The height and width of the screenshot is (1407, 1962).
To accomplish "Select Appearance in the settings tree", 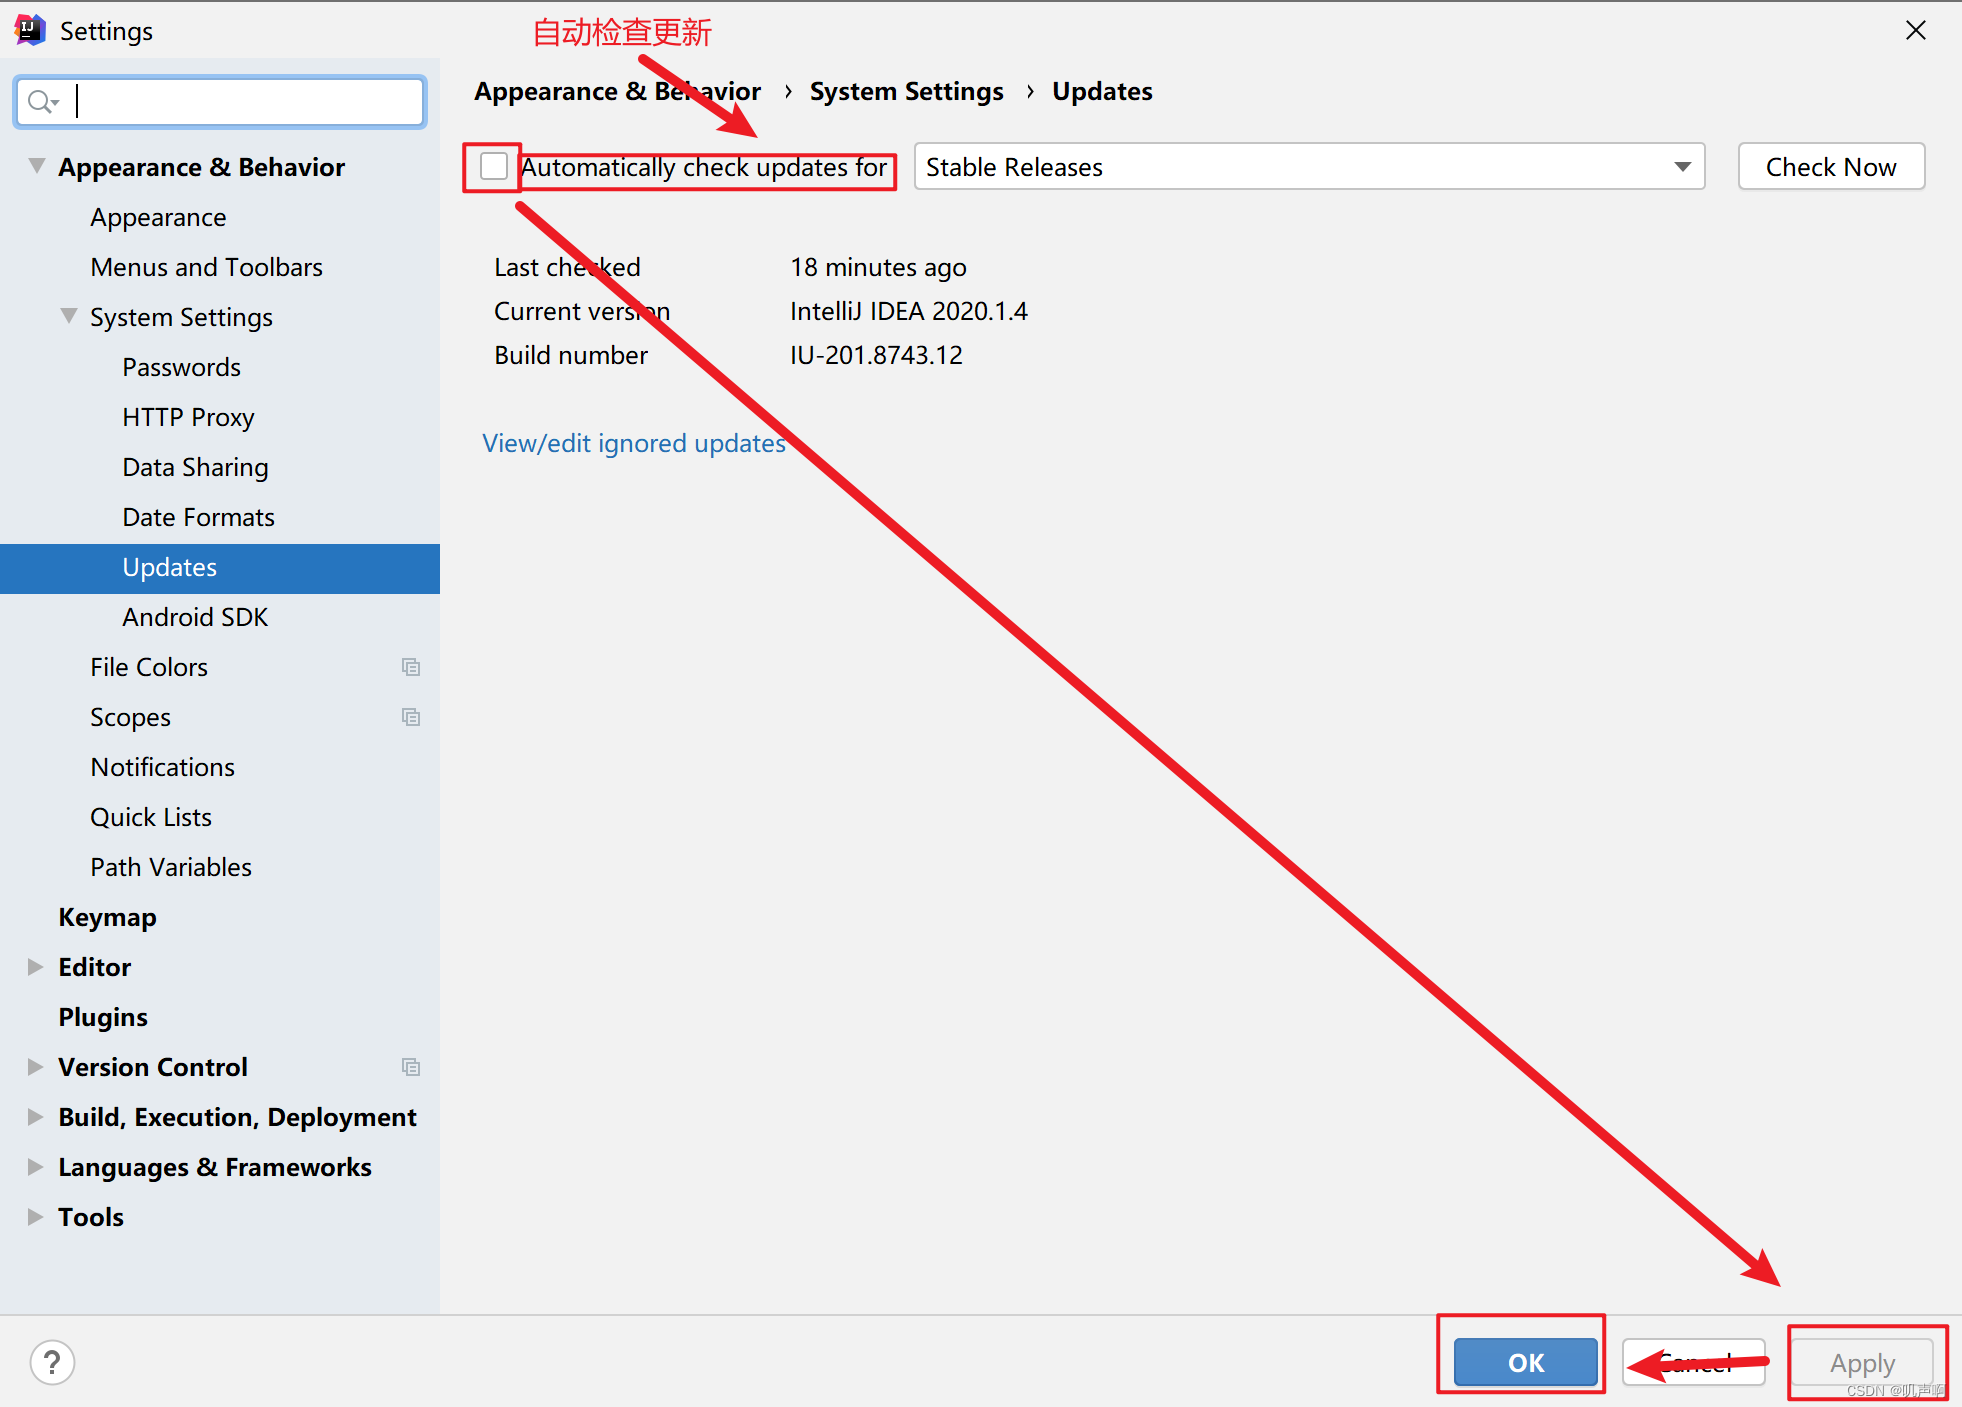I will coord(158,217).
